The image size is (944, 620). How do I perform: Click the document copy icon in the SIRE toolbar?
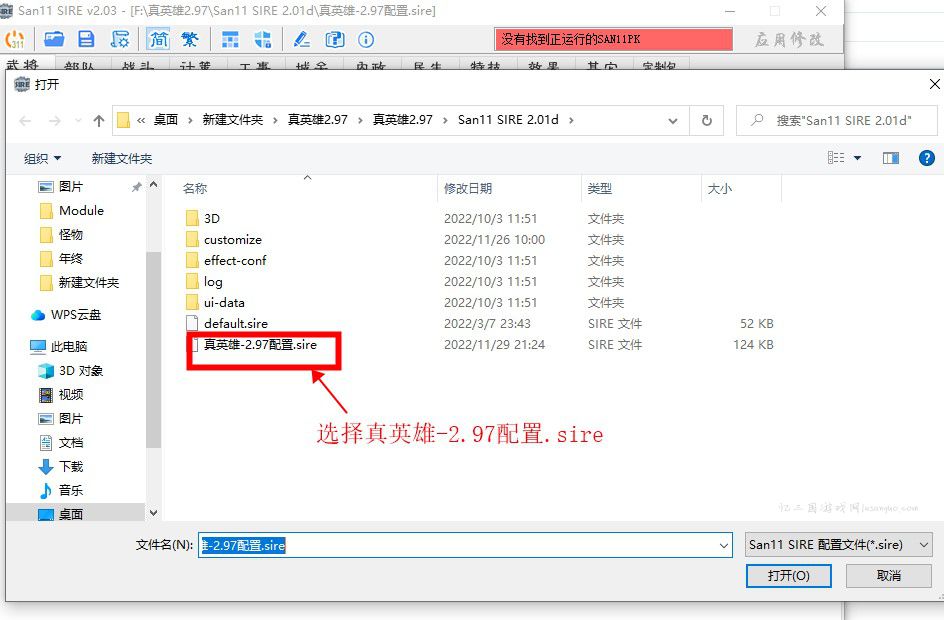[x=335, y=40]
